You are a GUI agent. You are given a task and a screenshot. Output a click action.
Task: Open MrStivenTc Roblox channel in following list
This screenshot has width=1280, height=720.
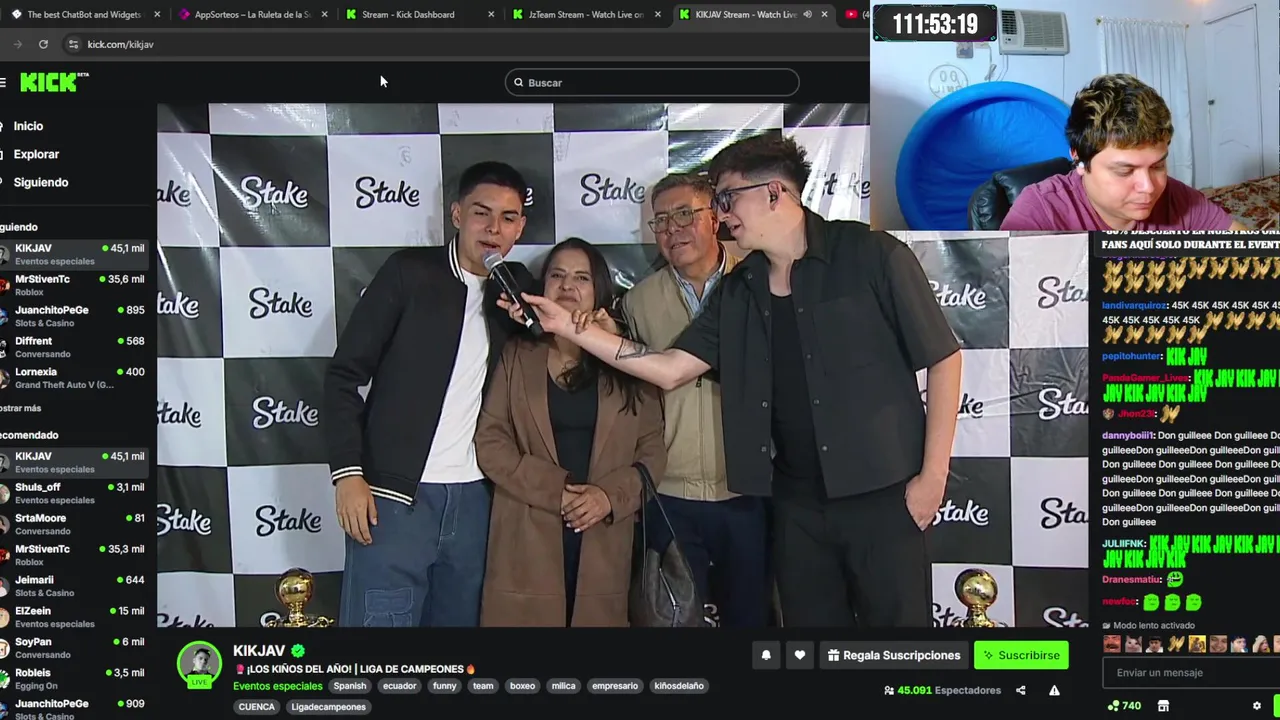(x=75, y=285)
